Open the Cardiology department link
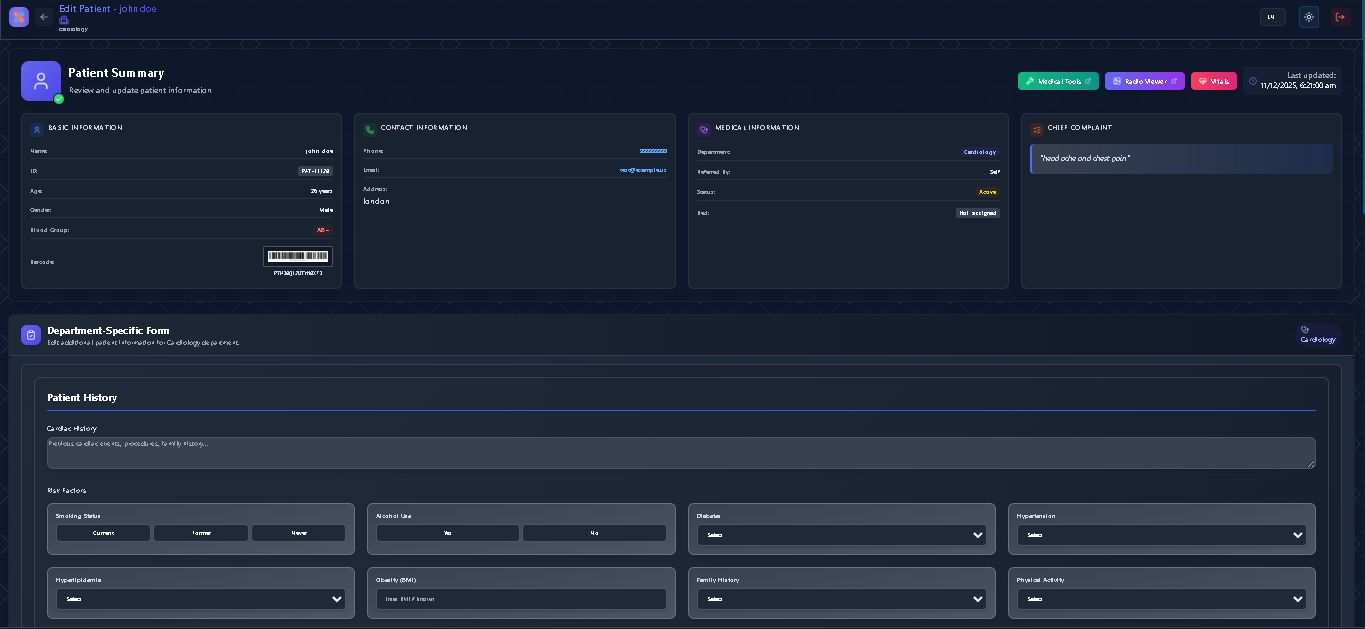This screenshot has width=1365, height=629. 979,151
